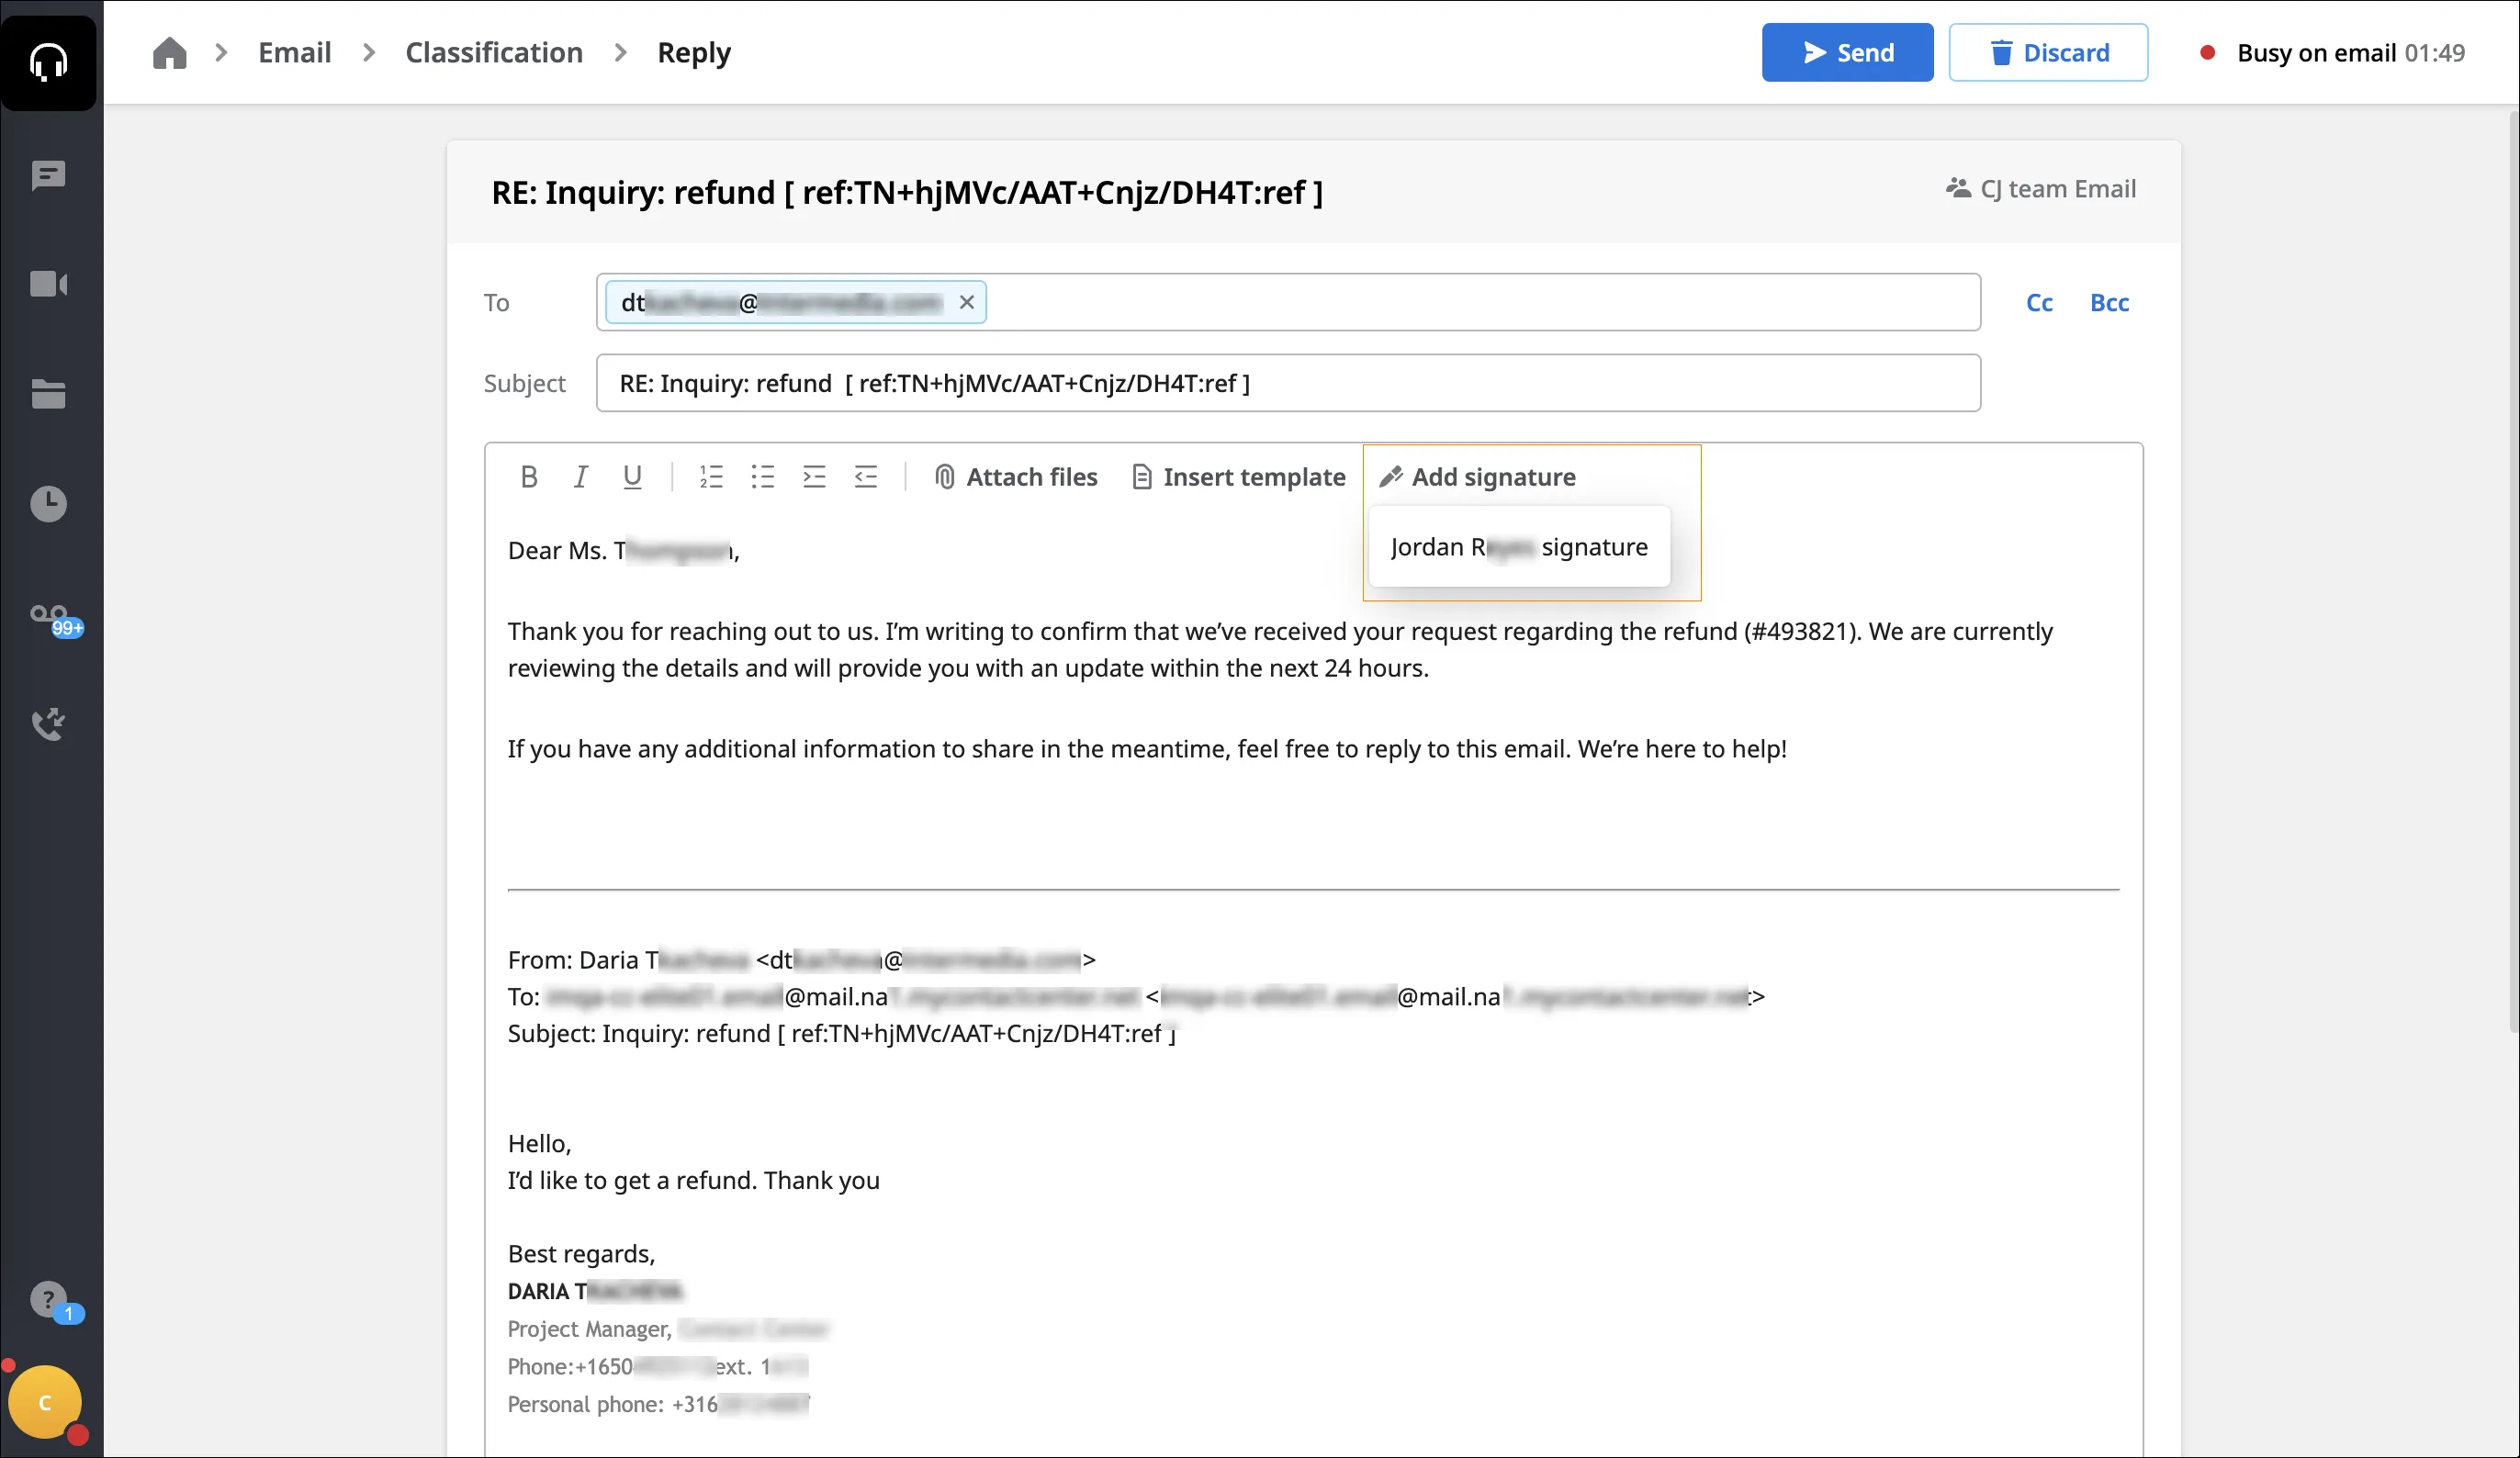
Task: Open the chat messages sidebar icon
Action: 48,175
